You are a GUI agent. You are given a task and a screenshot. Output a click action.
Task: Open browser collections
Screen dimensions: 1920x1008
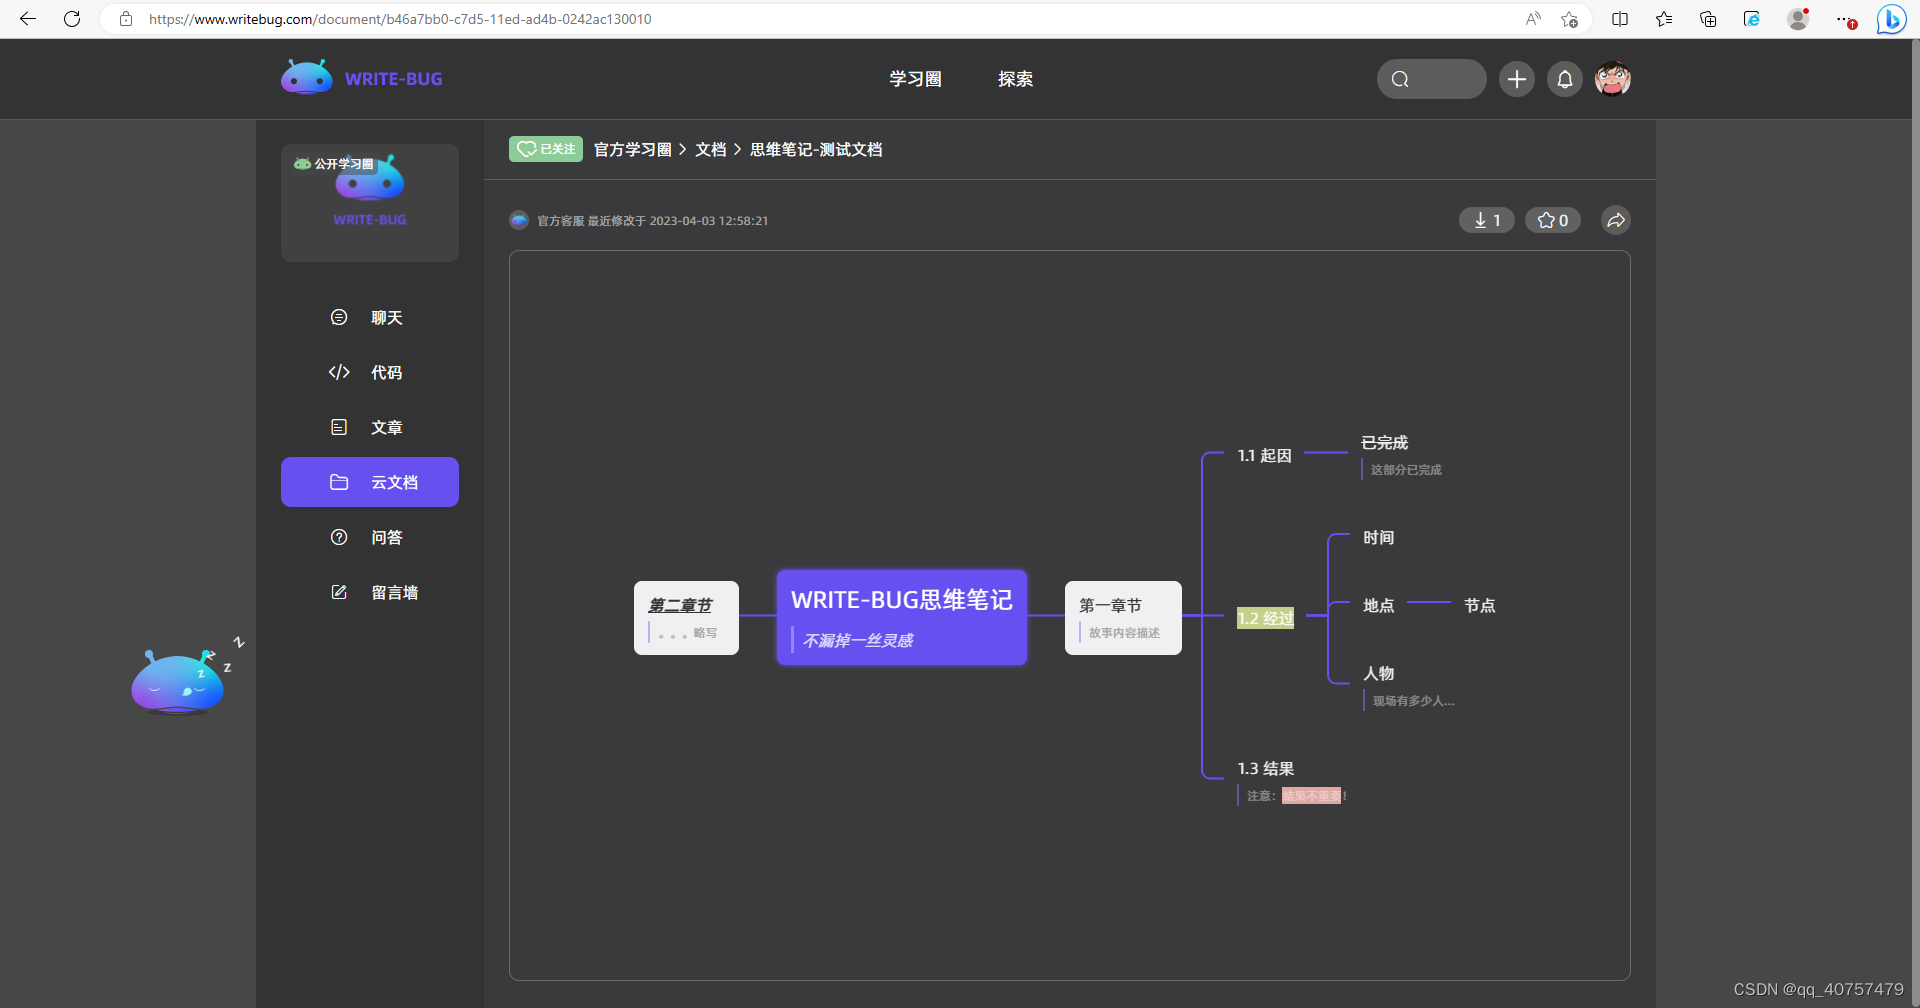(1708, 19)
